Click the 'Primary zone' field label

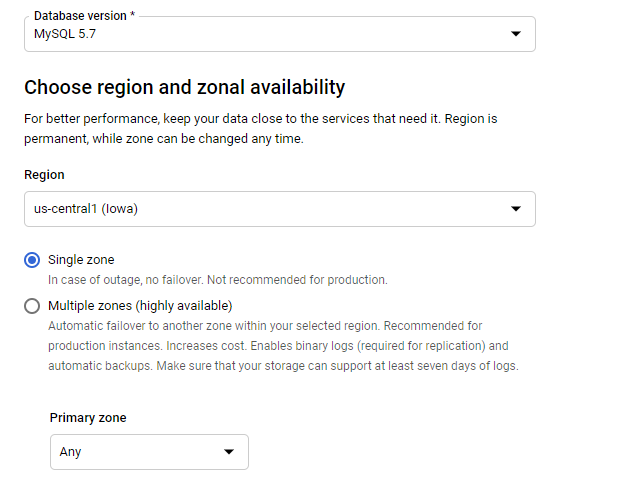coord(88,418)
